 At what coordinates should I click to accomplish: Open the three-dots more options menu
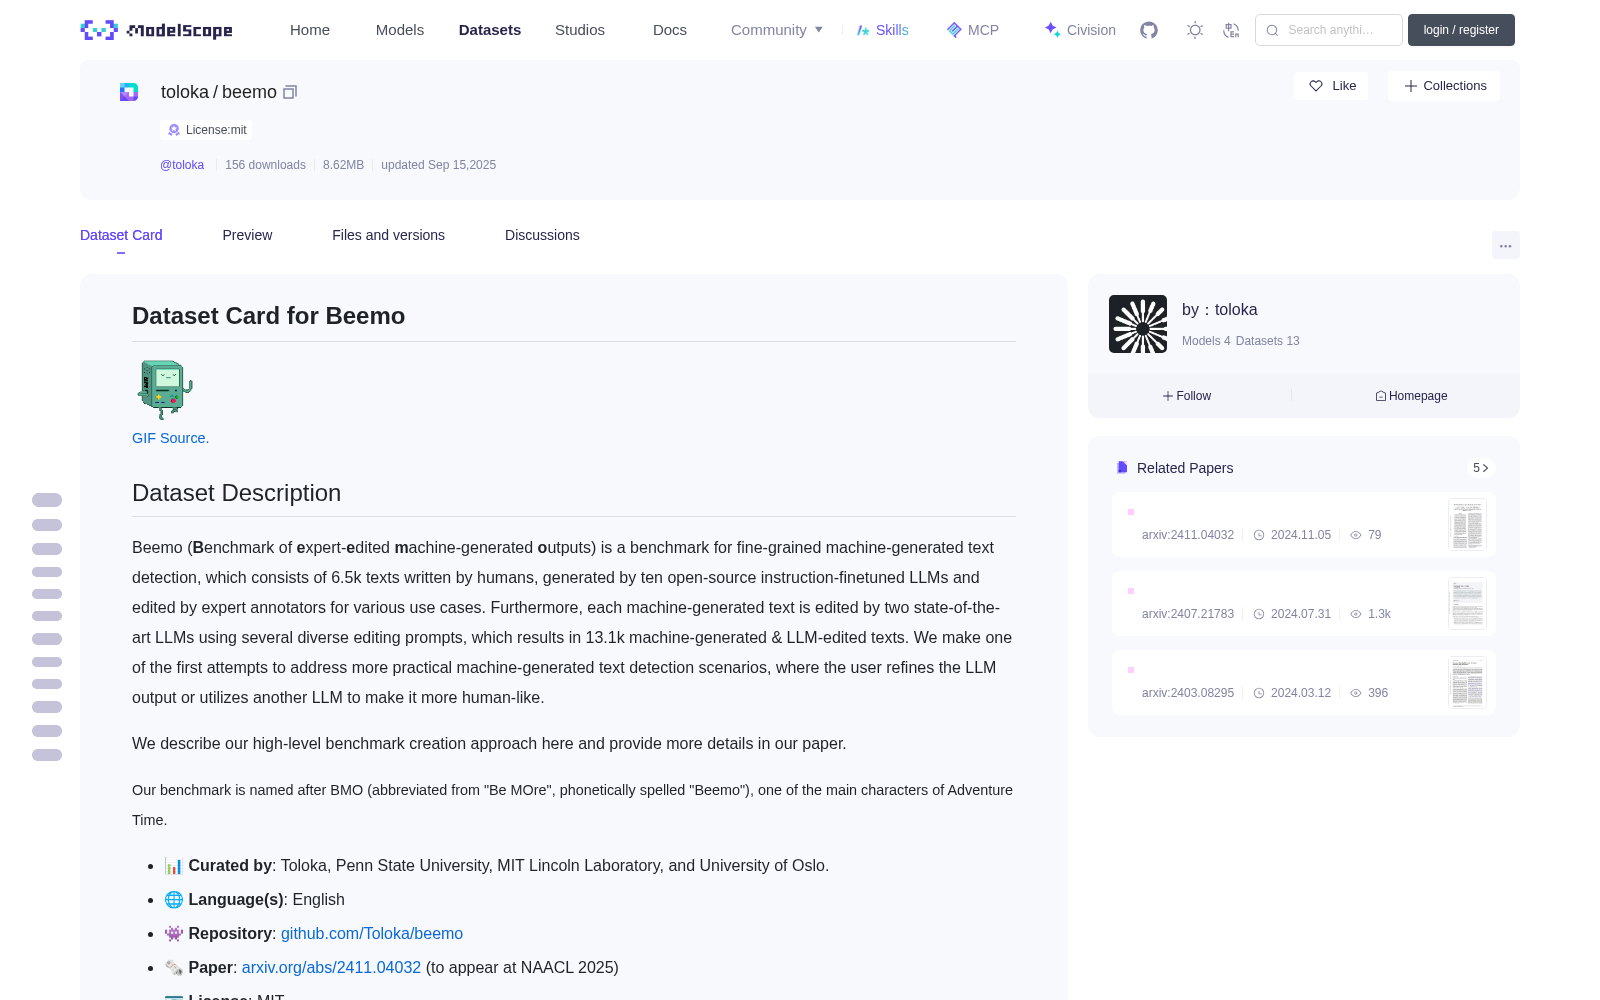1505,245
